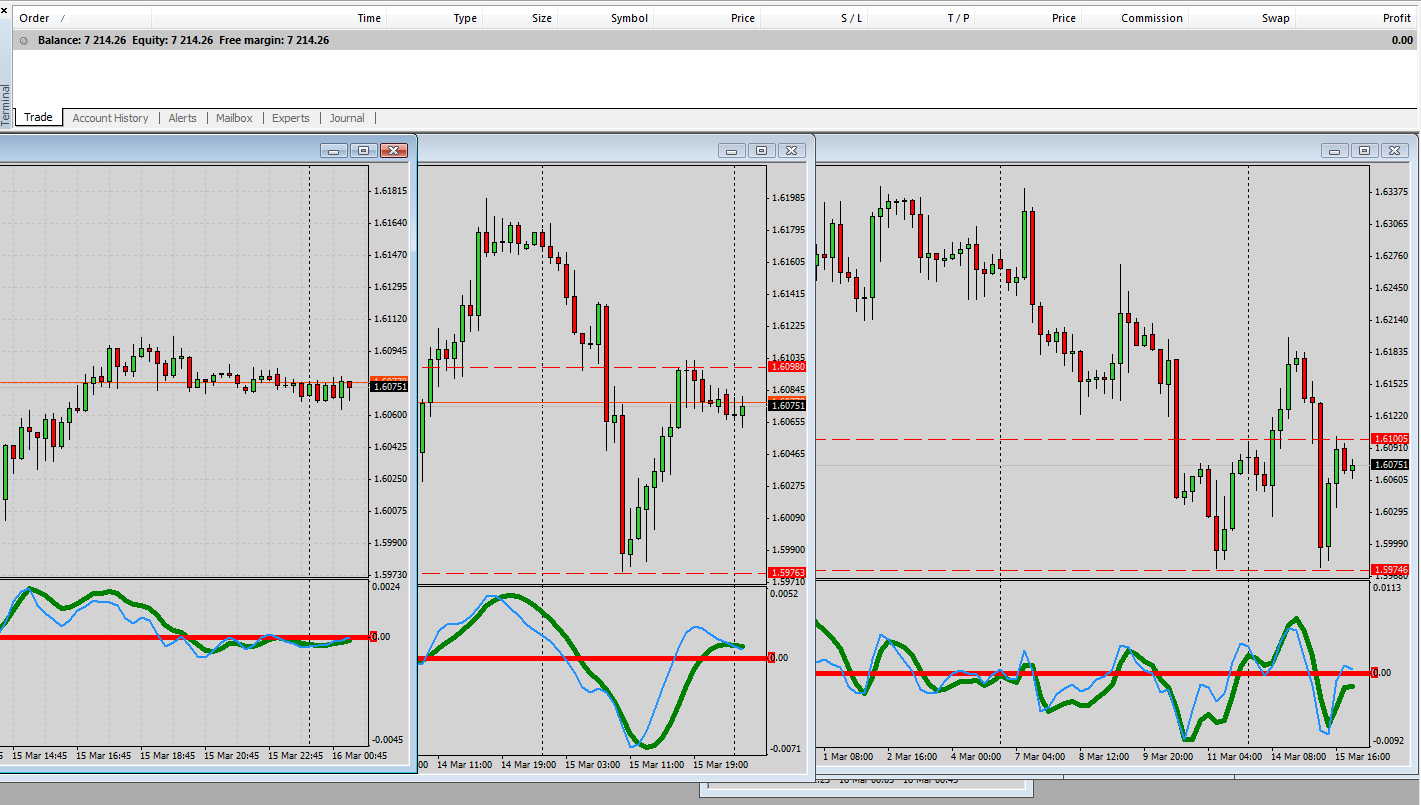The width and height of the screenshot is (1421, 805).
Task: Click the 0.00 profit value in the balance row
Action: (x=1401, y=40)
